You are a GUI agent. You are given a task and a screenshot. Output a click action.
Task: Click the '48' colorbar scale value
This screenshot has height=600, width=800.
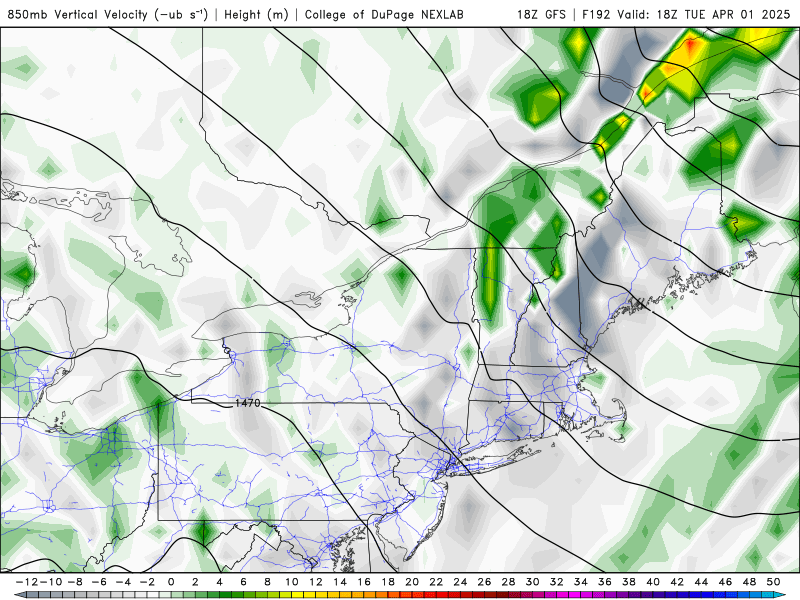pos(749,582)
